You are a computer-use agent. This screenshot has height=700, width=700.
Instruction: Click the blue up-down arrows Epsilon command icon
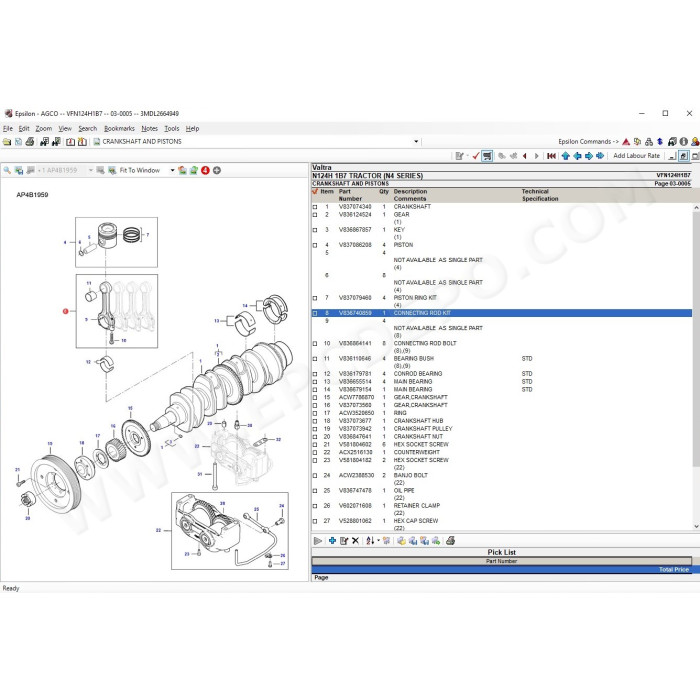(x=660, y=142)
